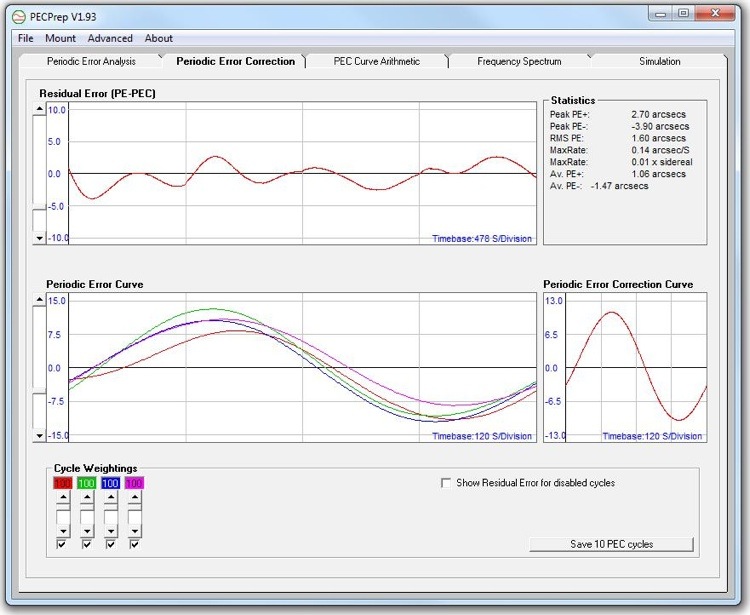
Task: Open the File menu
Action: 25,38
